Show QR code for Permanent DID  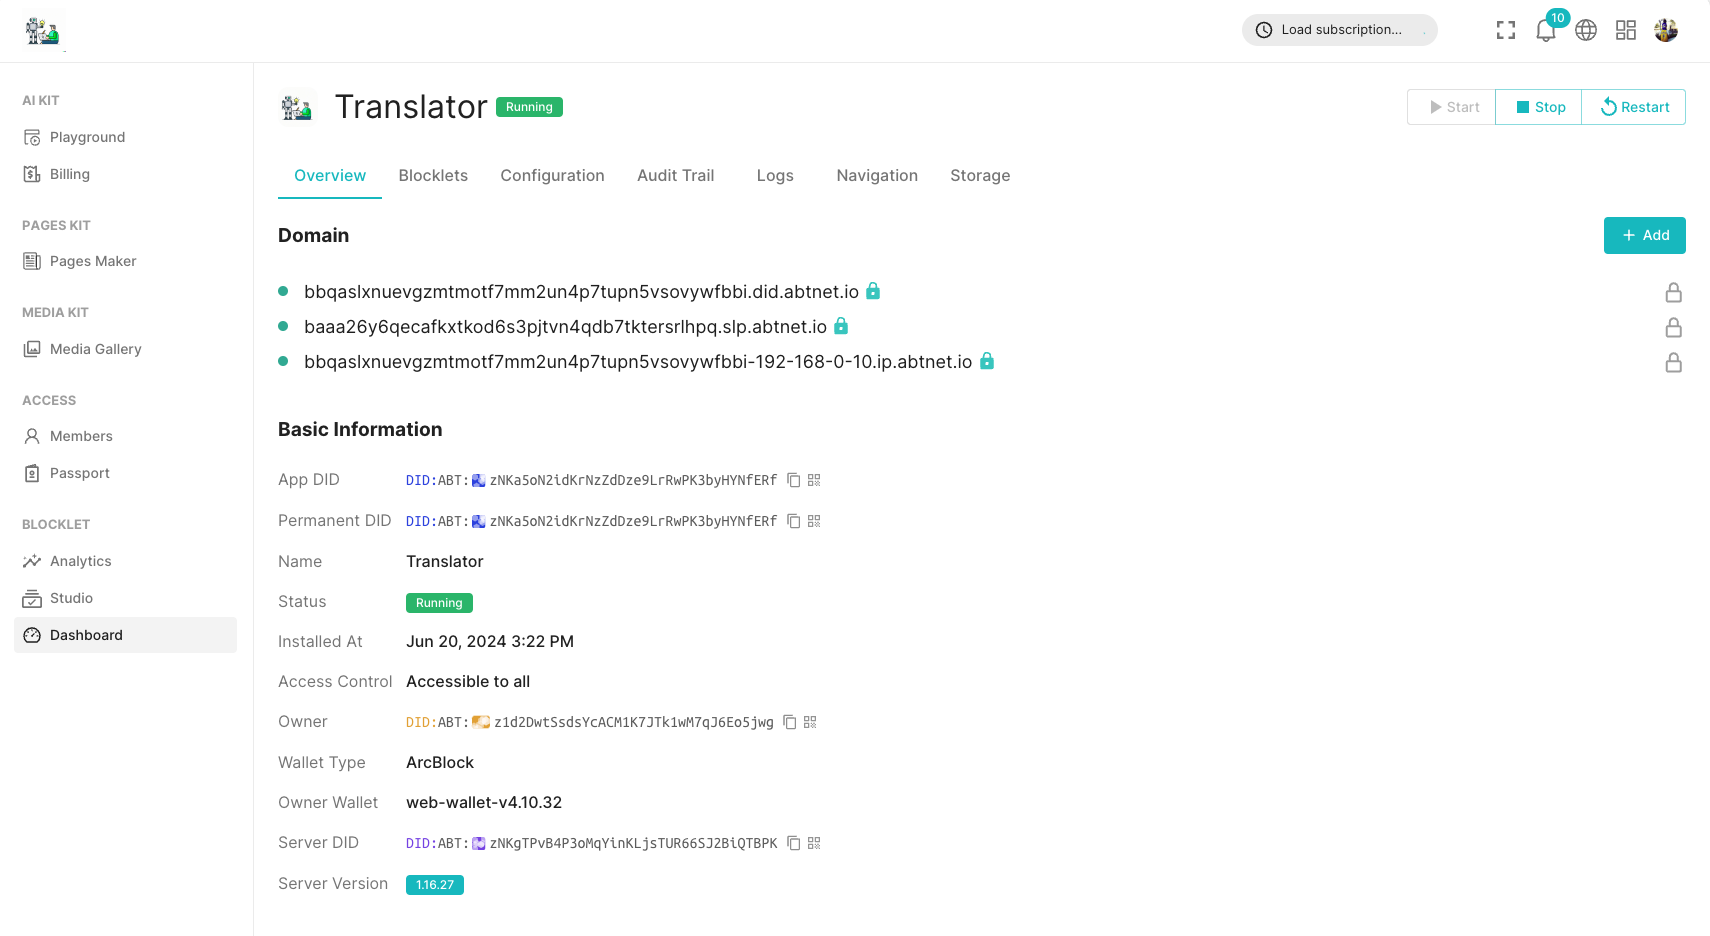point(814,521)
